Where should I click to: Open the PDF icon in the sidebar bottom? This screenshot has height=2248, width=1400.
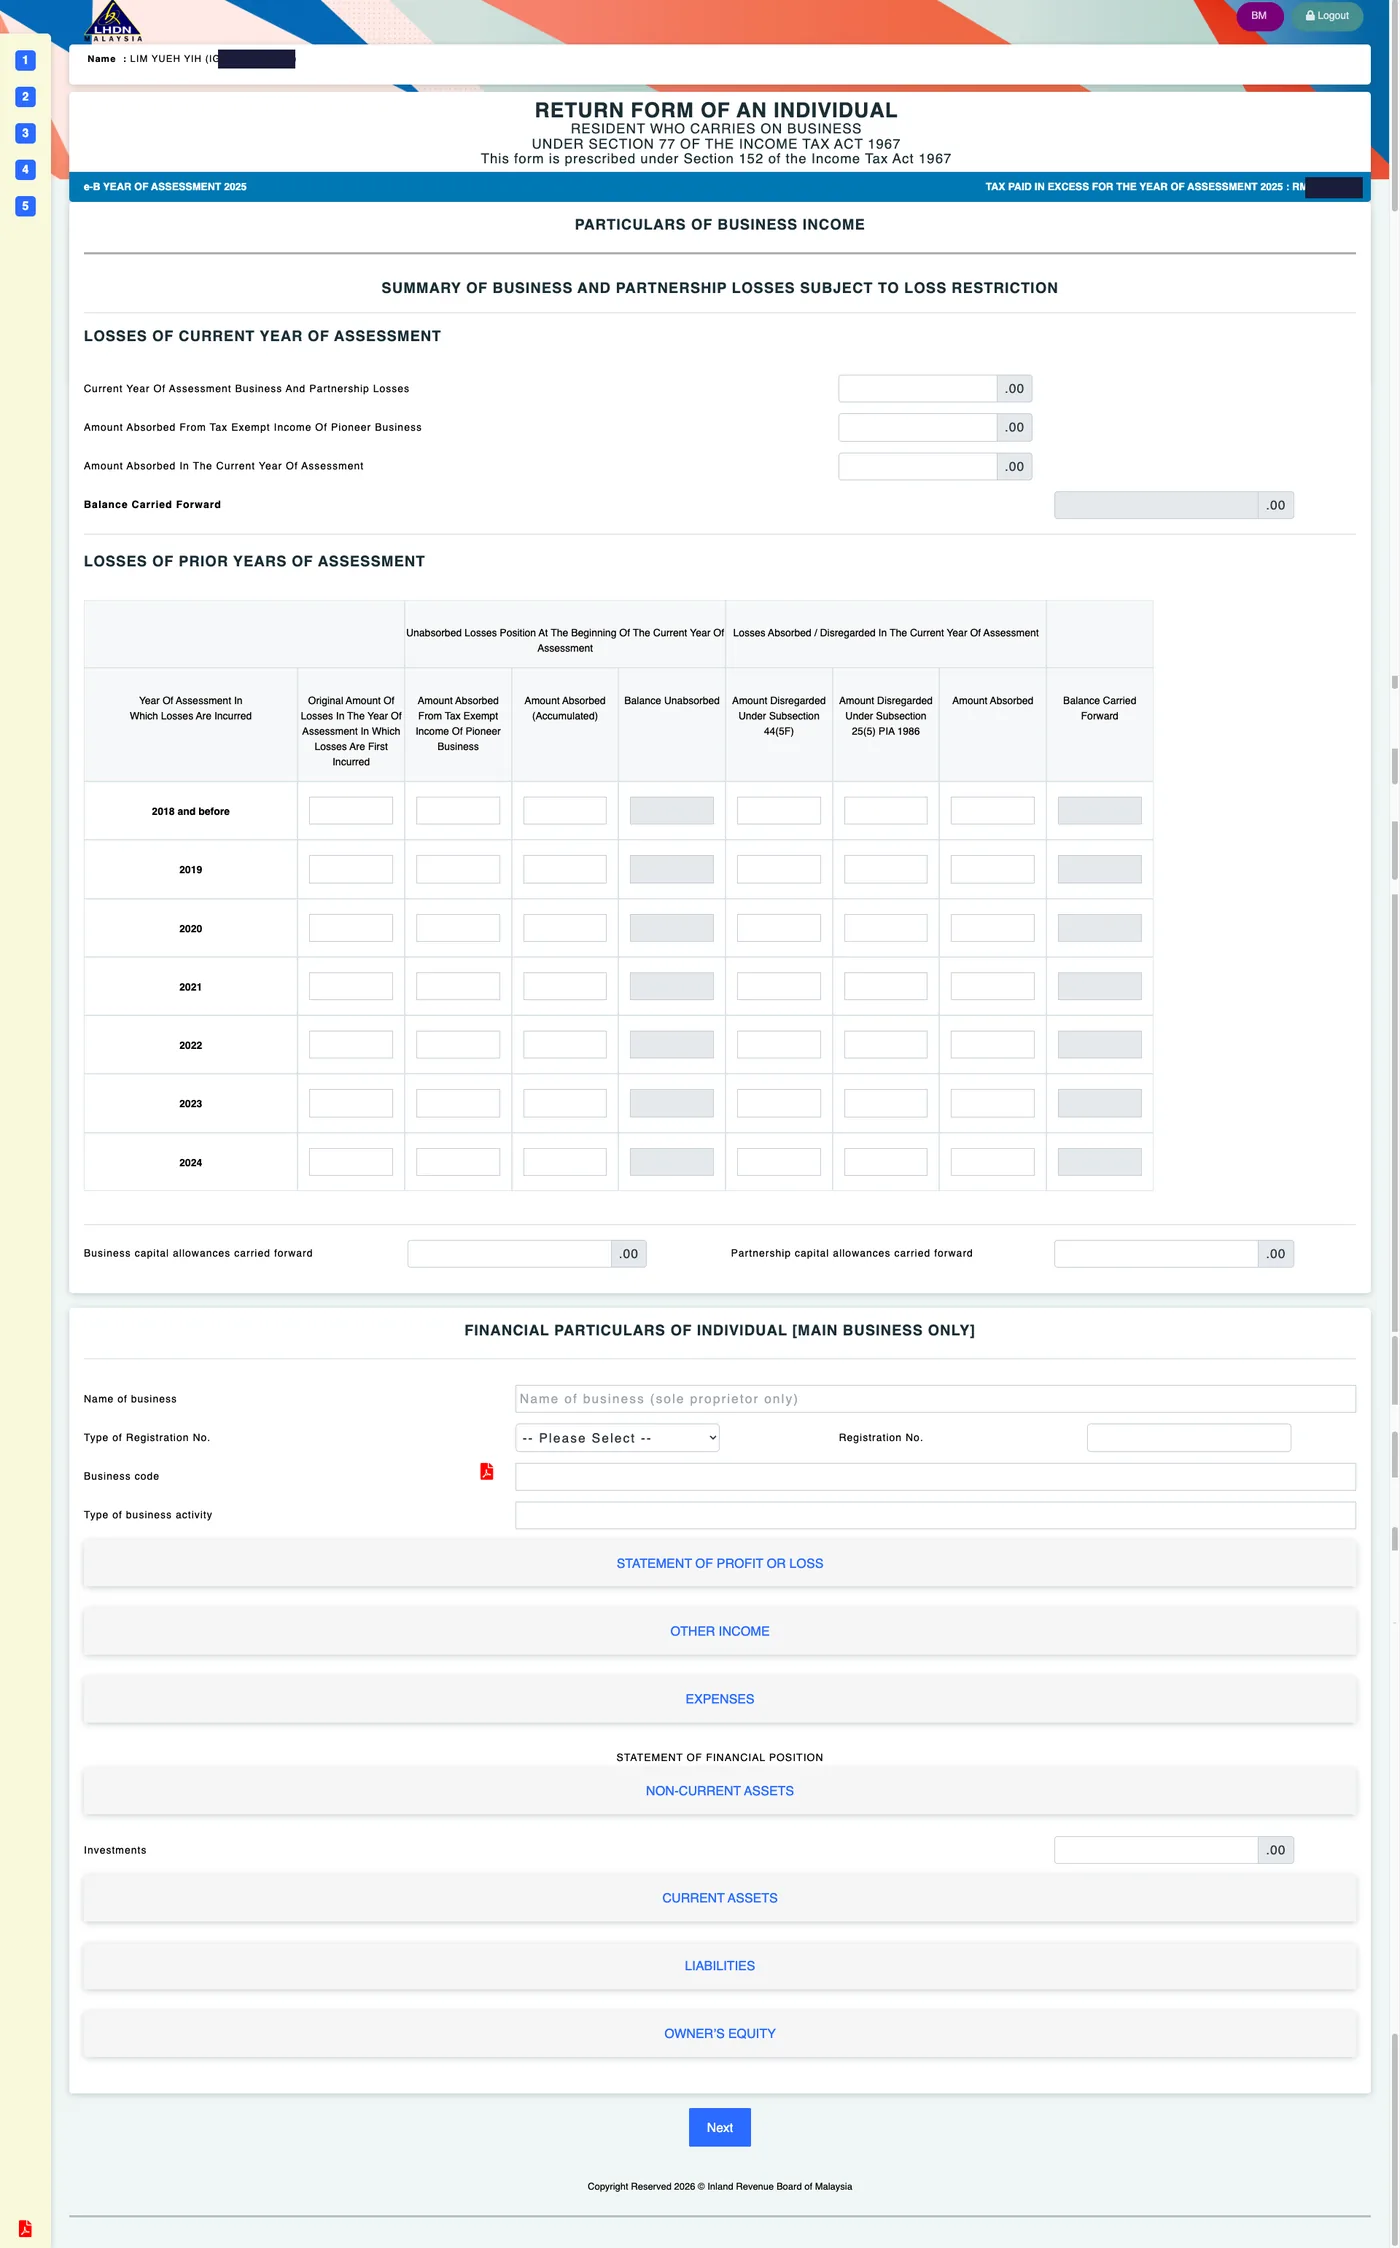(25, 2228)
